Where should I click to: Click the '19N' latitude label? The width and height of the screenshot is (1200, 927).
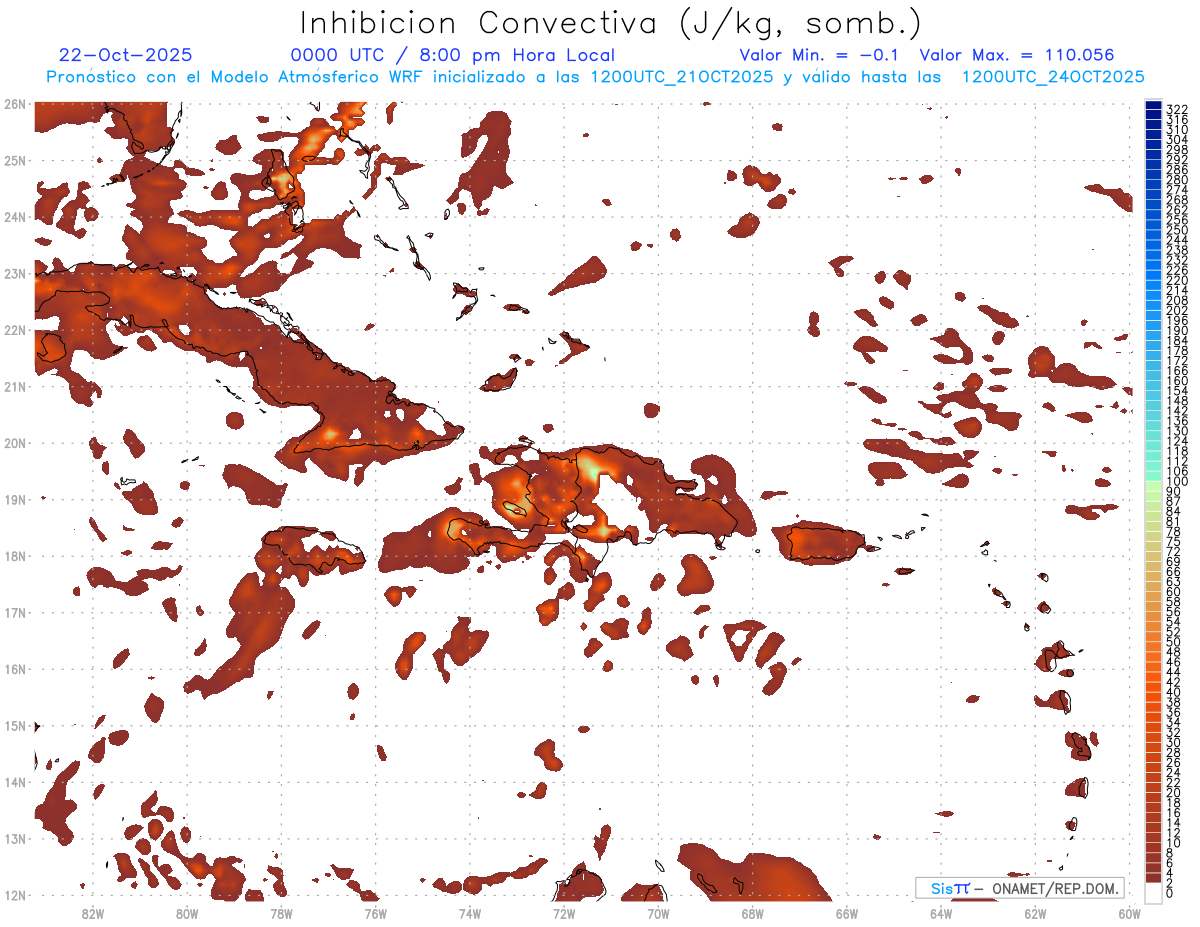pyautogui.click(x=15, y=499)
